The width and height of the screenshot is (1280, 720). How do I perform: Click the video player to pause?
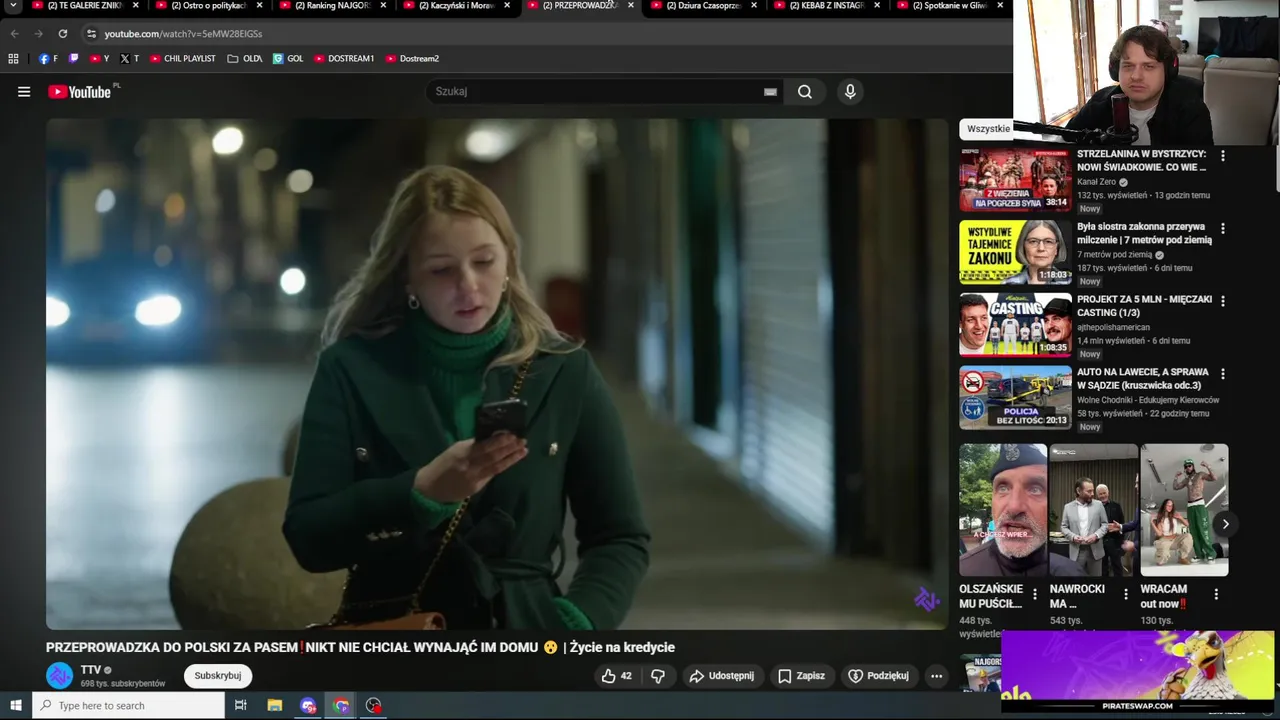(x=497, y=374)
